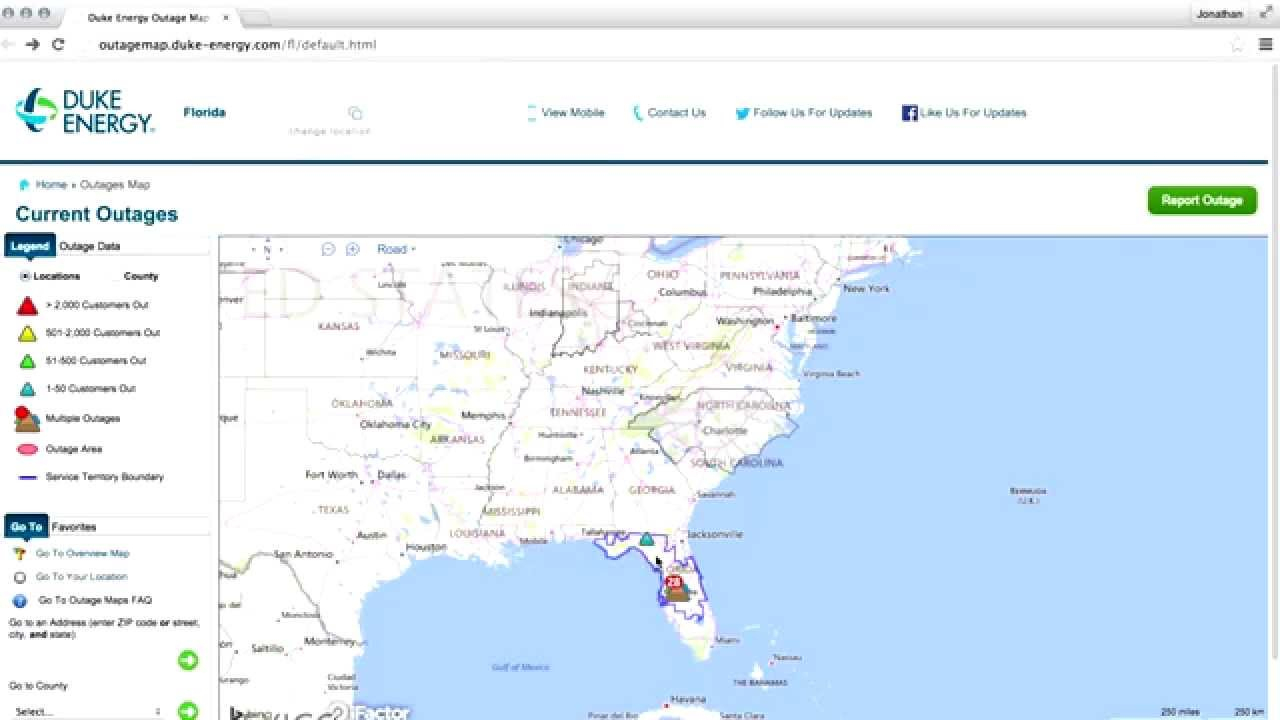Switch to the Favorites tab

[x=74, y=527]
